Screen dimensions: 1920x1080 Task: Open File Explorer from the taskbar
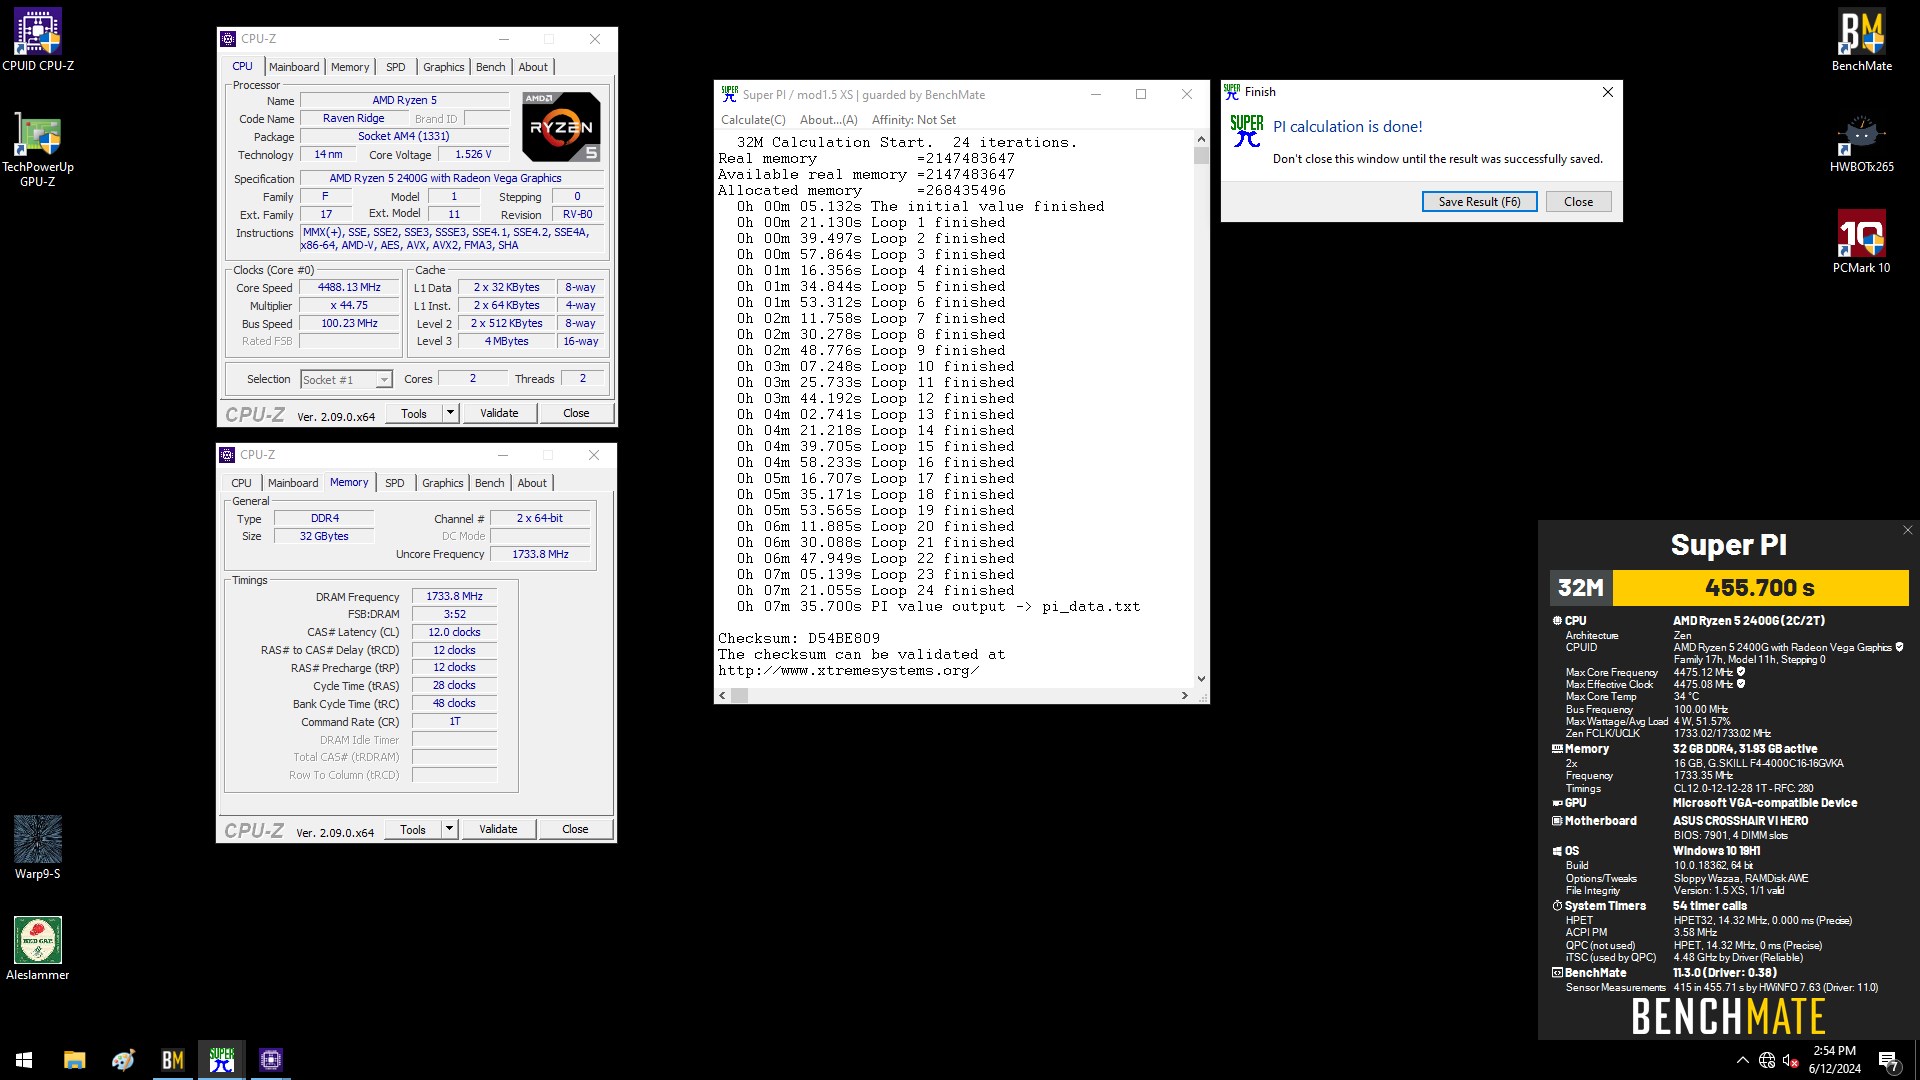pyautogui.click(x=74, y=1060)
